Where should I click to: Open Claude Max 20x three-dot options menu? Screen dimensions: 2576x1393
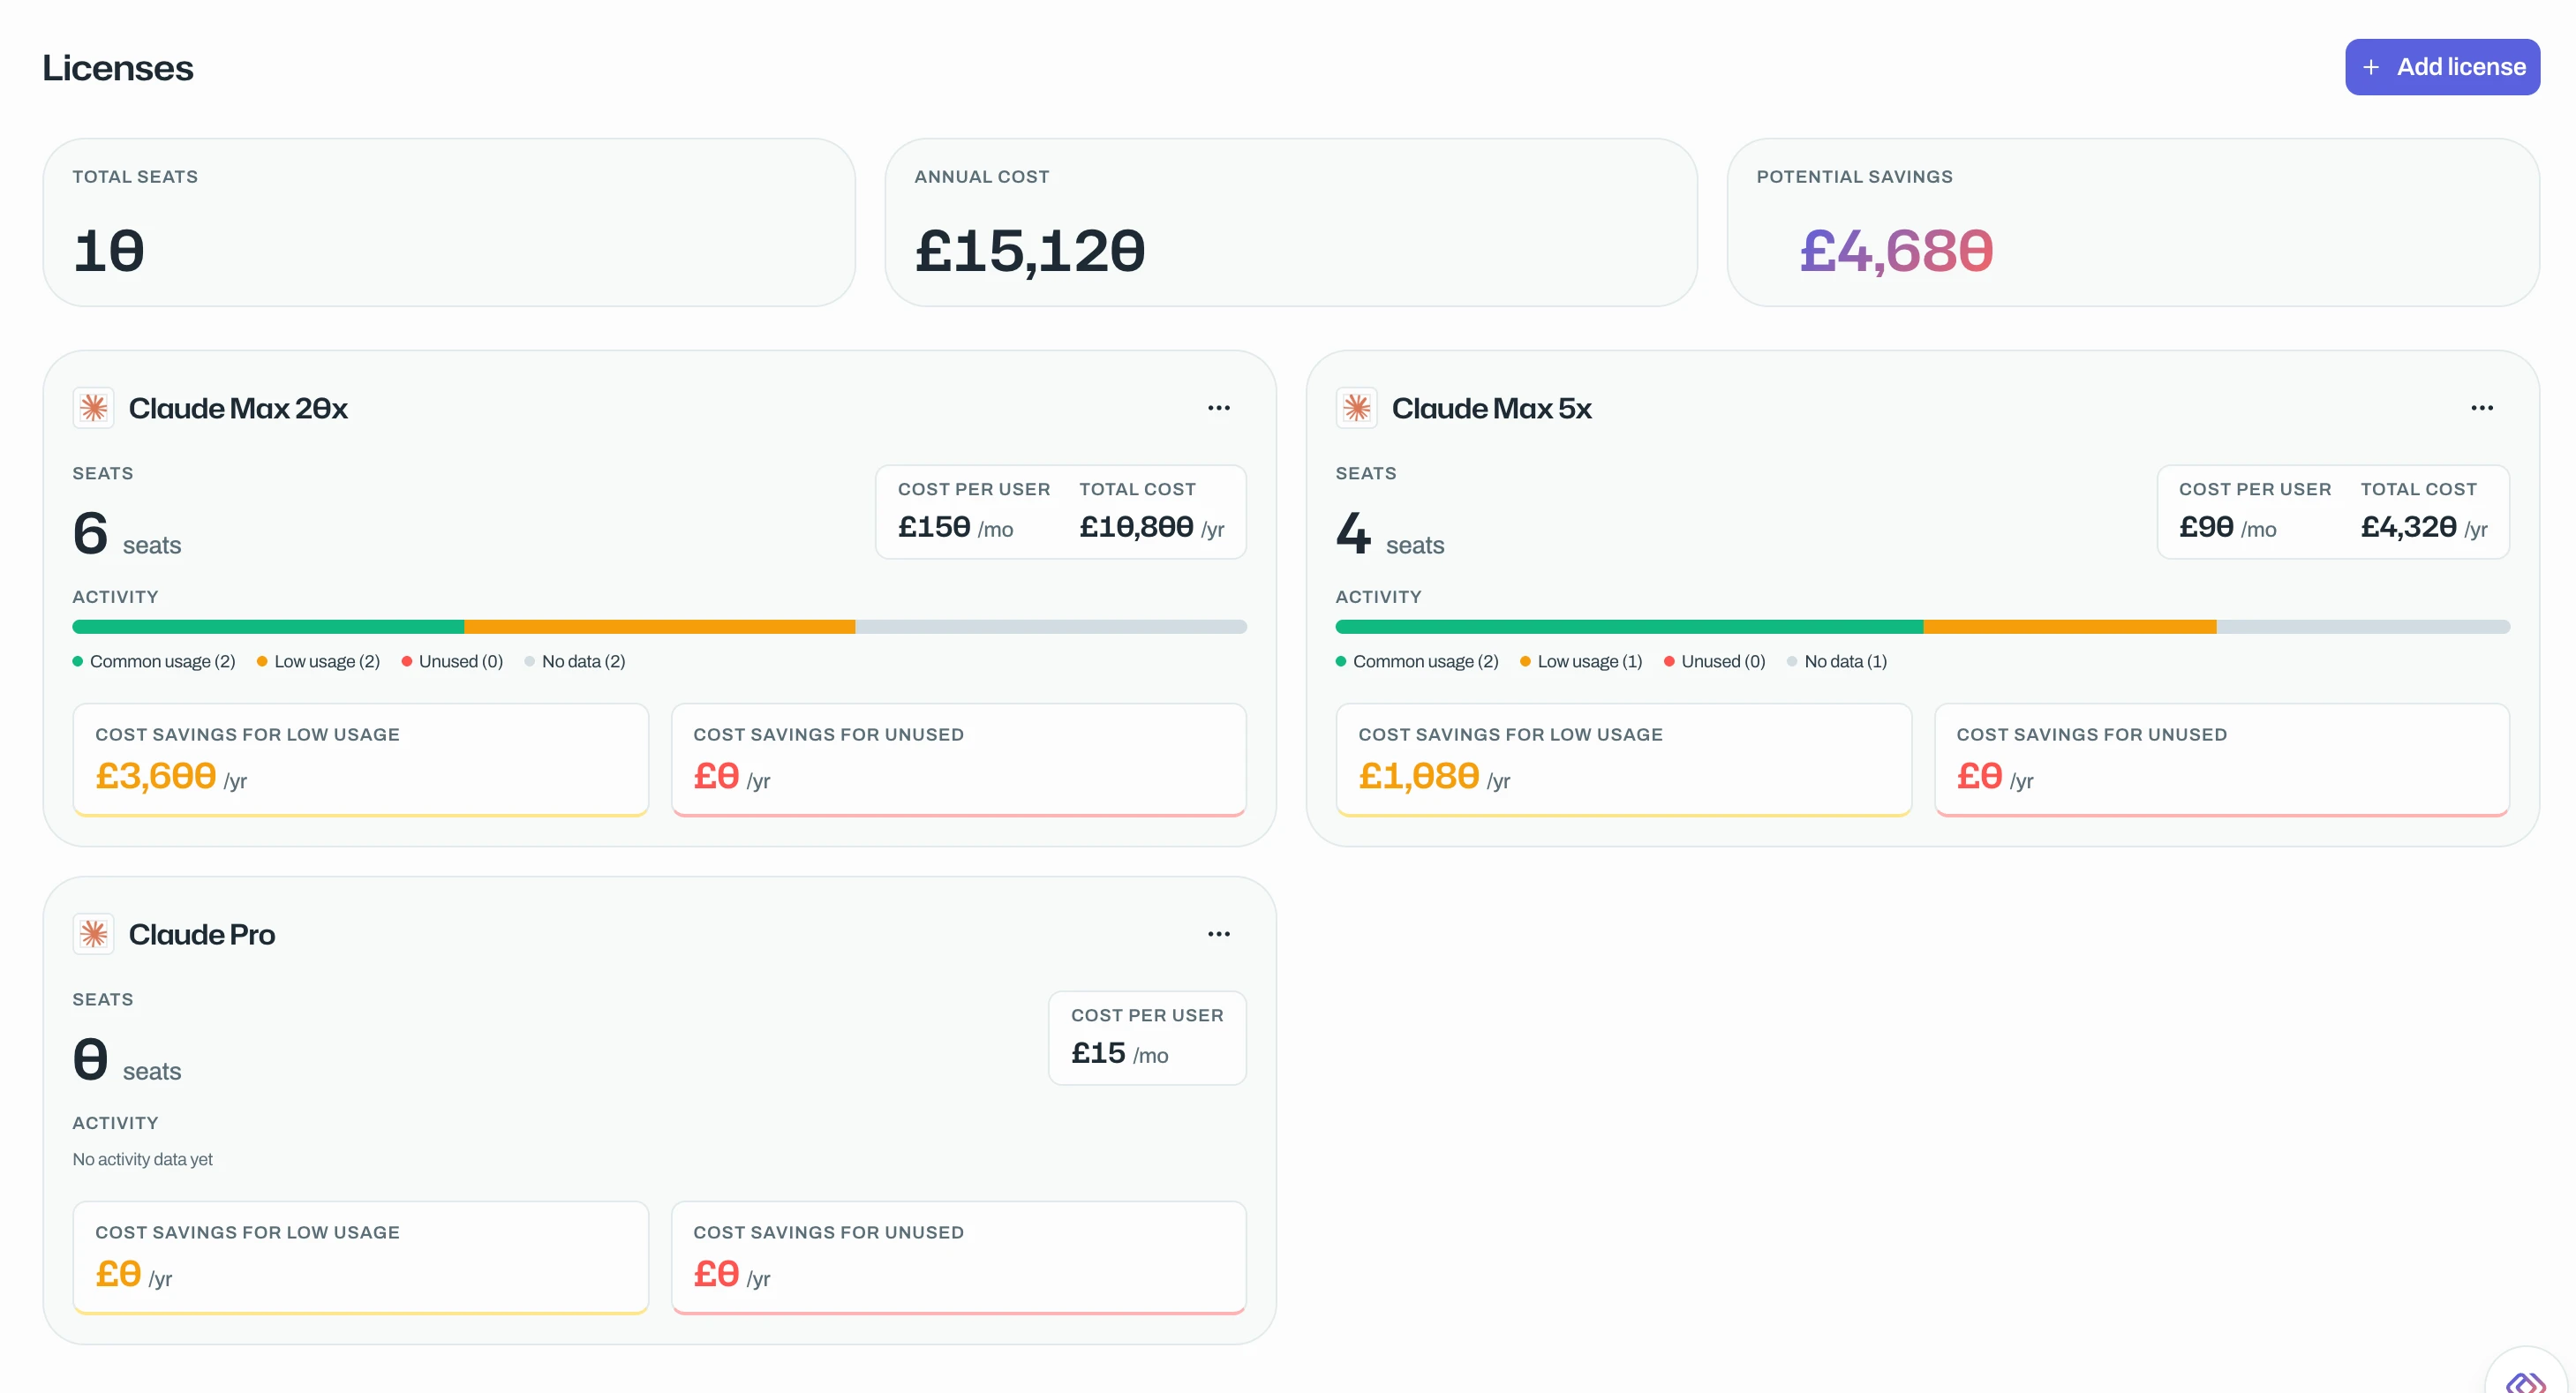click(x=1218, y=408)
